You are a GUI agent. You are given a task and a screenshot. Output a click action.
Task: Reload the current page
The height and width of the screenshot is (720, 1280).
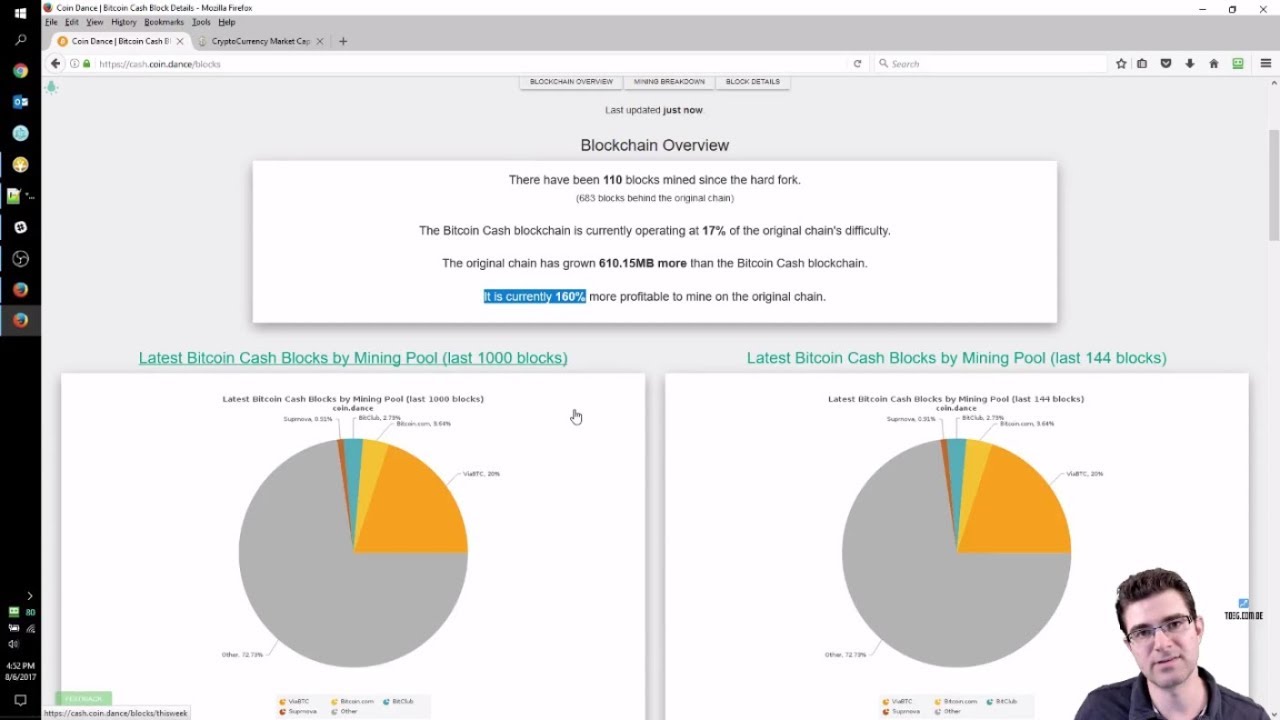857,64
